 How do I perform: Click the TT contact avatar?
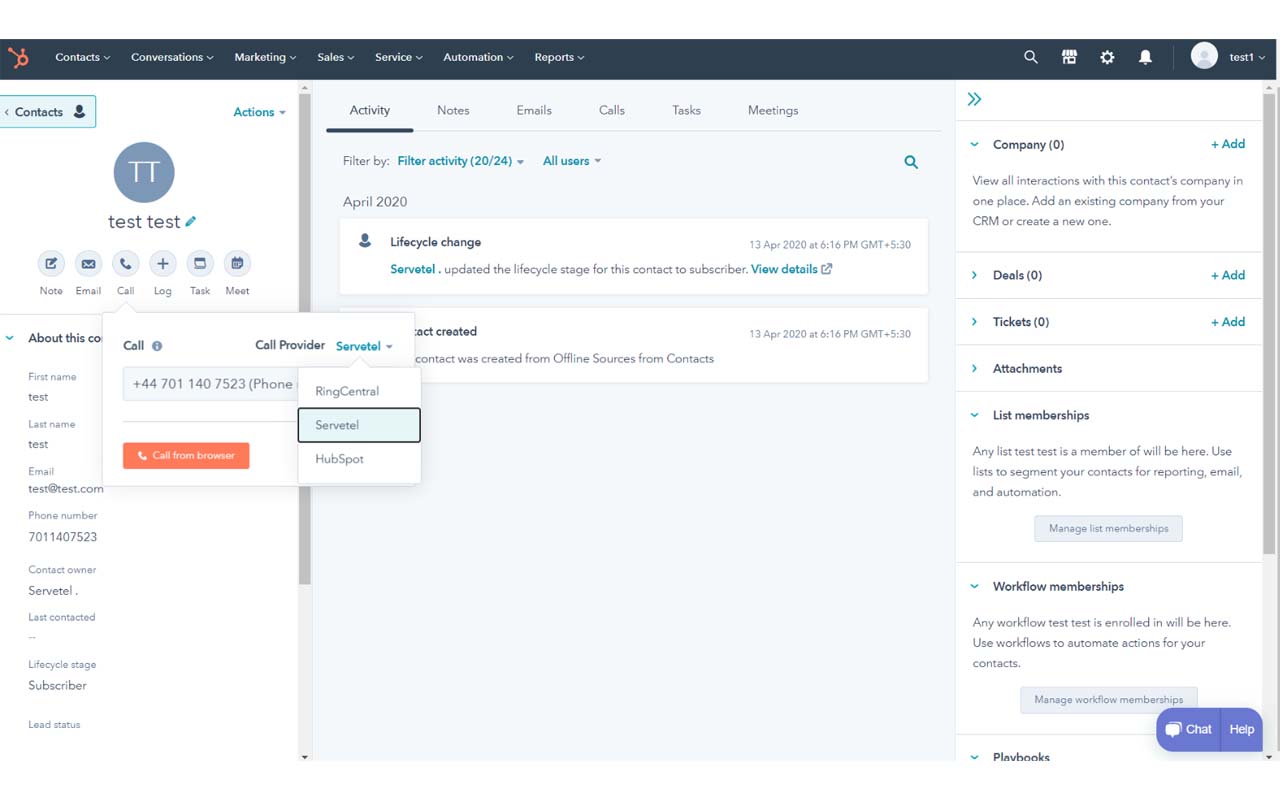coord(144,172)
